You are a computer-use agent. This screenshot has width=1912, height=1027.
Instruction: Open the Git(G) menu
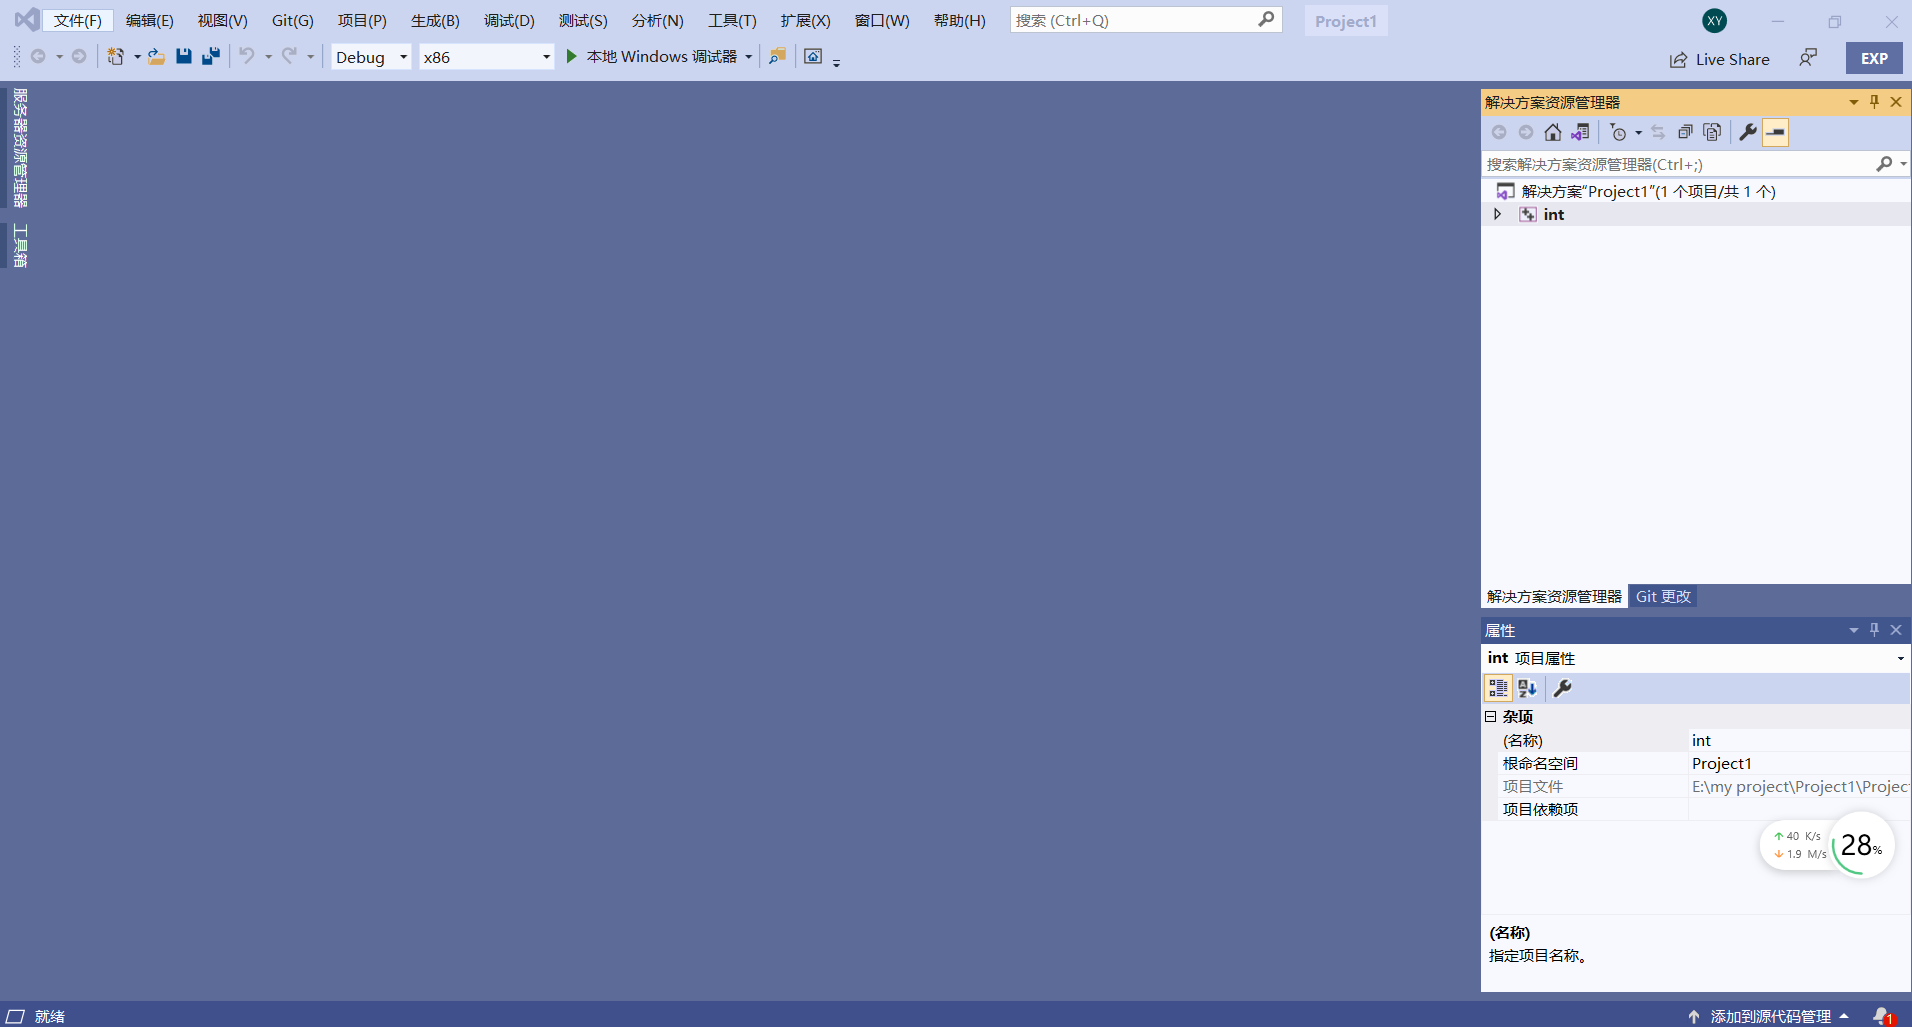click(x=292, y=20)
